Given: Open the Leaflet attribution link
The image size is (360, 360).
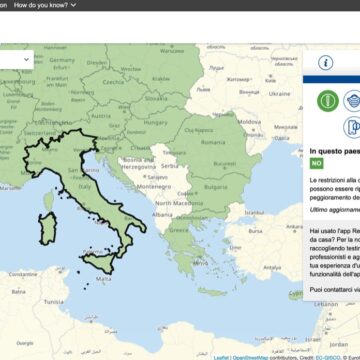Looking at the screenshot, I should coord(221,357).
